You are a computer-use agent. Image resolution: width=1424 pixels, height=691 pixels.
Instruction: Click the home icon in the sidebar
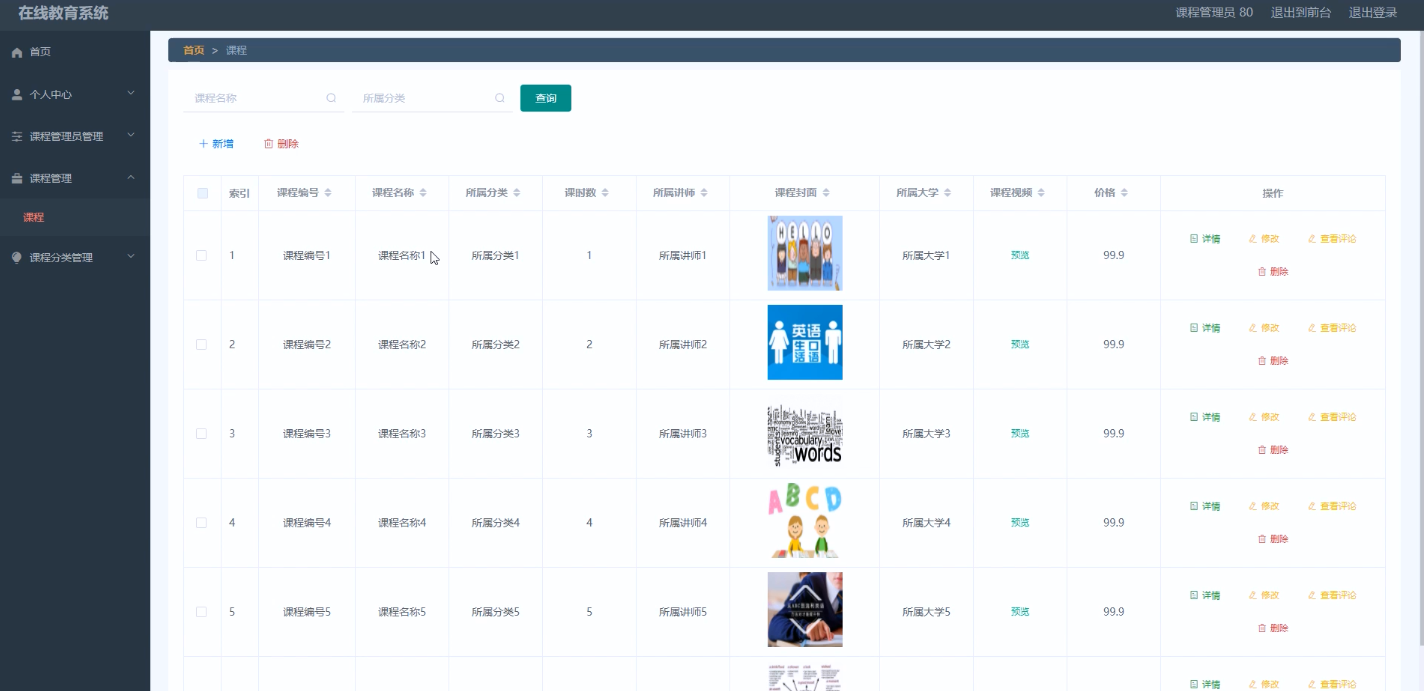(17, 52)
